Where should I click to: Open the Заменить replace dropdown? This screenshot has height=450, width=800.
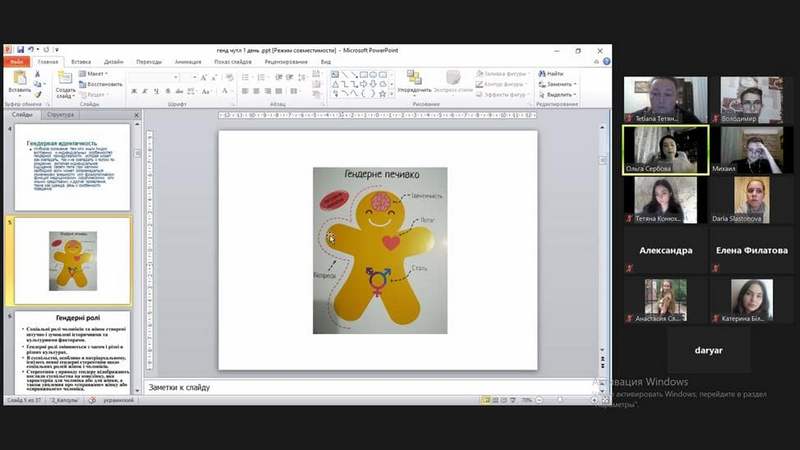tap(558, 84)
